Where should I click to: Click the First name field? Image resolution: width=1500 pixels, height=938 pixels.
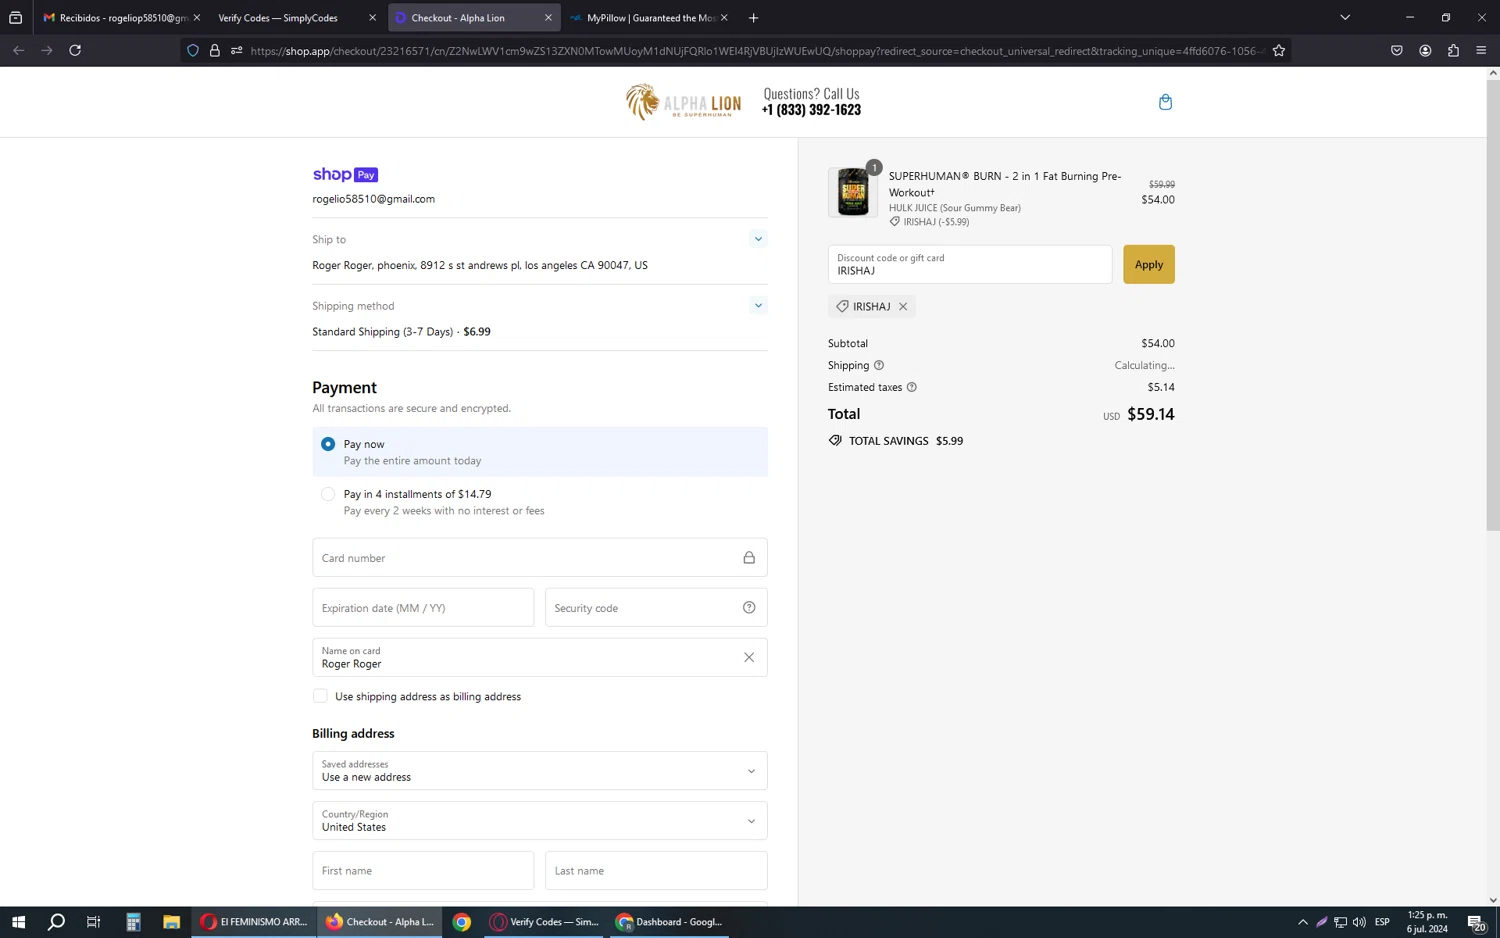[x=423, y=871]
